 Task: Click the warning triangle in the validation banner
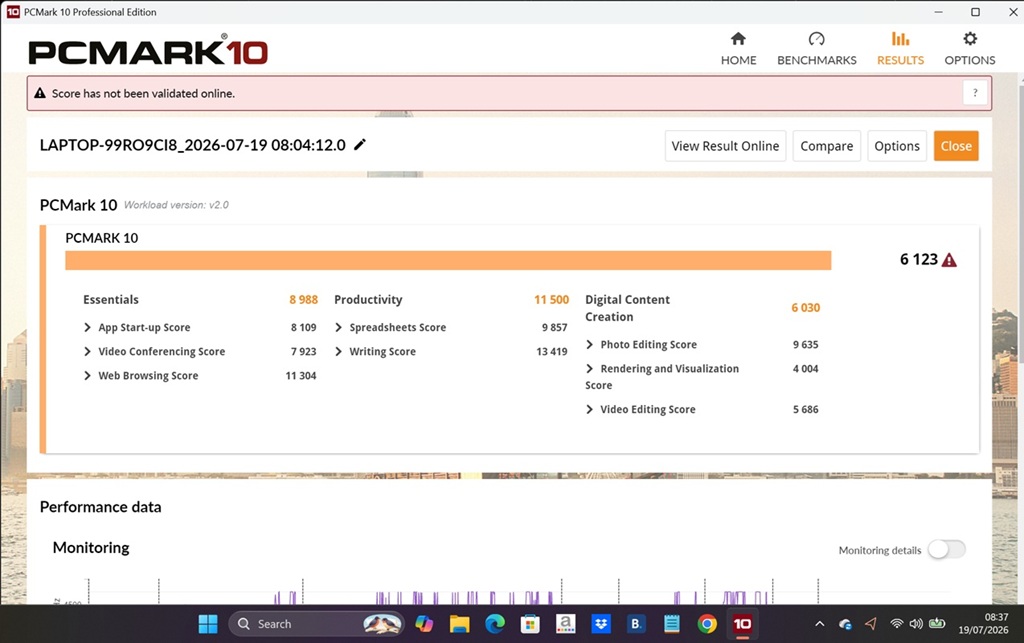(x=40, y=93)
